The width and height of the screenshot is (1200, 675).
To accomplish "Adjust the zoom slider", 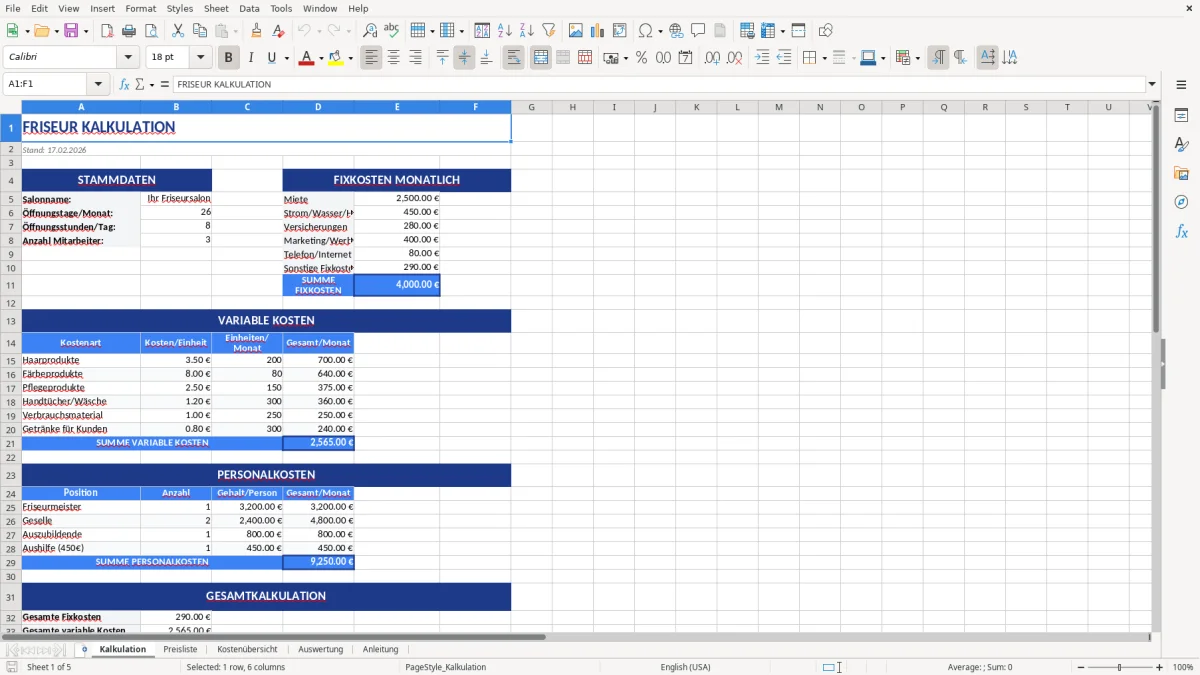I will 1117,667.
